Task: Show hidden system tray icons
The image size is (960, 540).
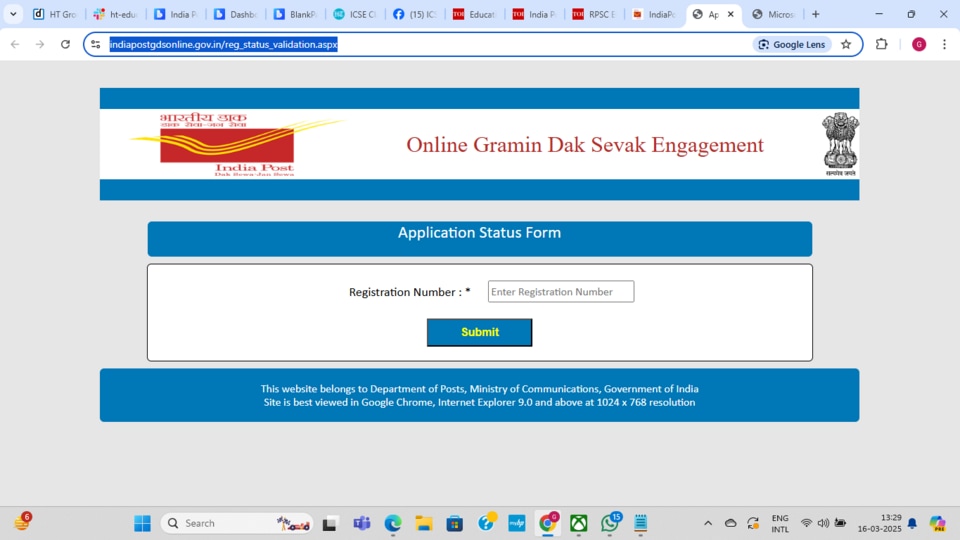Action: point(708,523)
